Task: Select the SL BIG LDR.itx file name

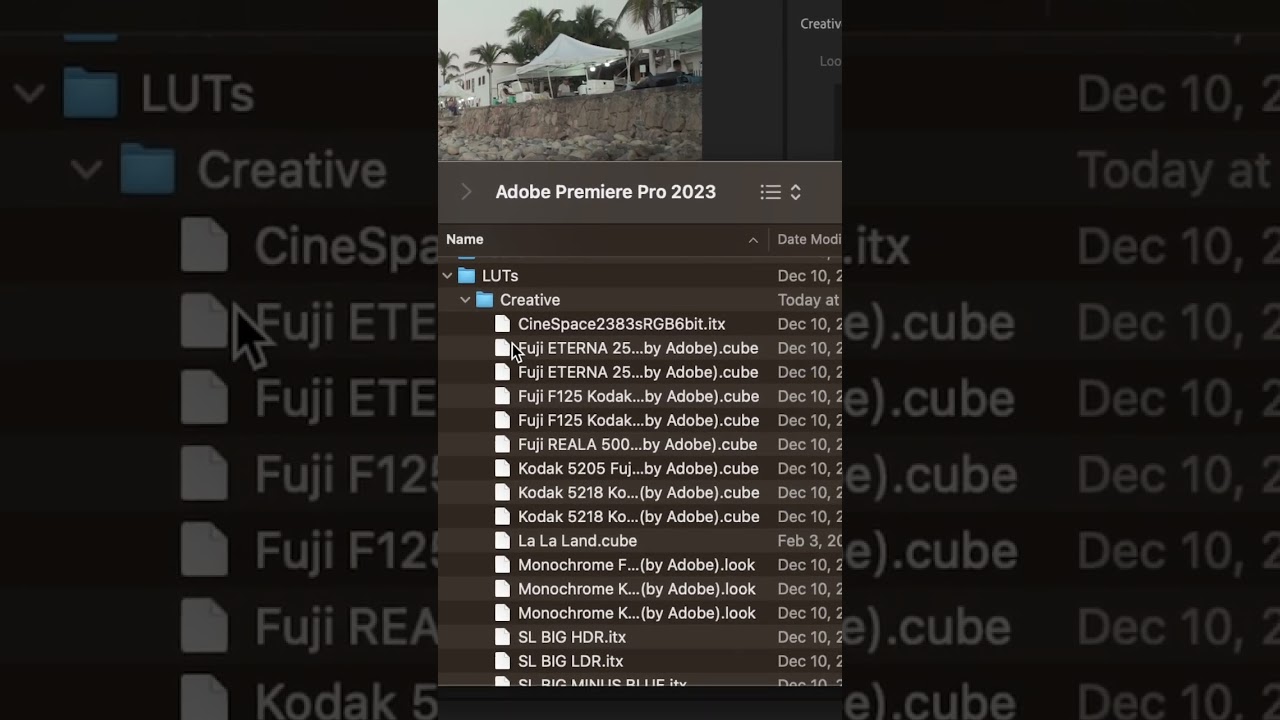Action: (571, 661)
